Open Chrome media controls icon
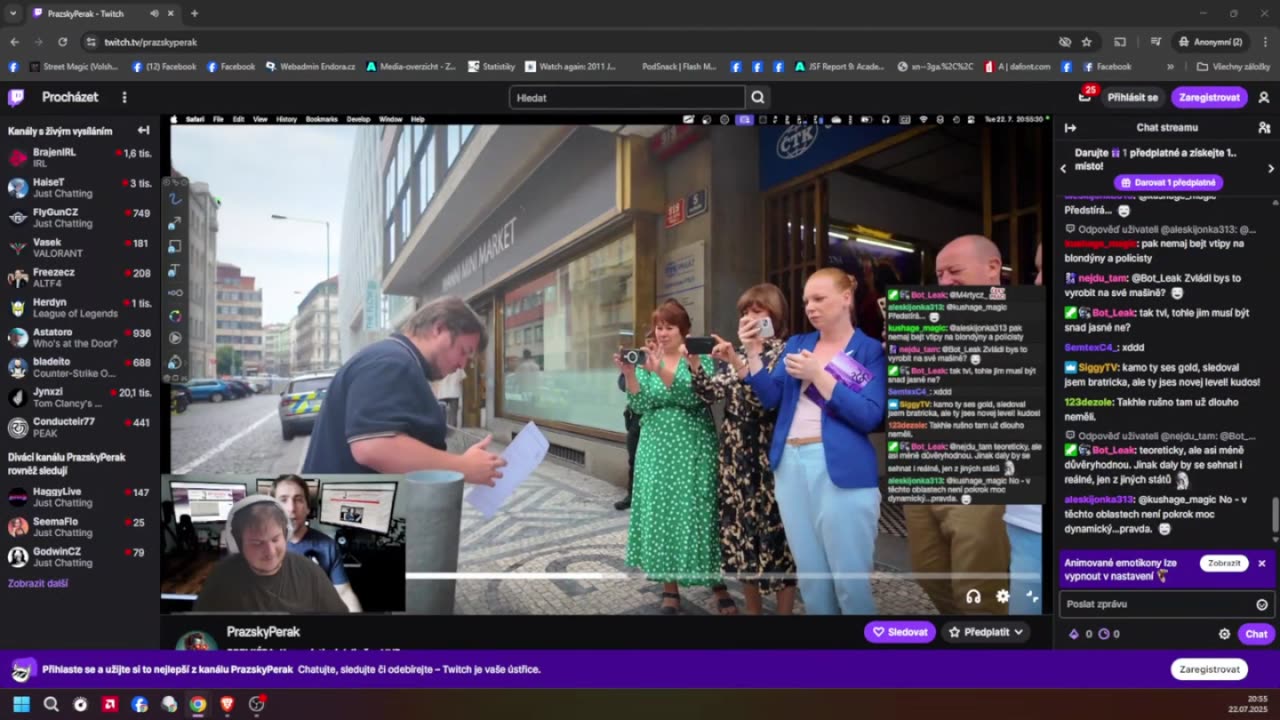 coord(1155,42)
